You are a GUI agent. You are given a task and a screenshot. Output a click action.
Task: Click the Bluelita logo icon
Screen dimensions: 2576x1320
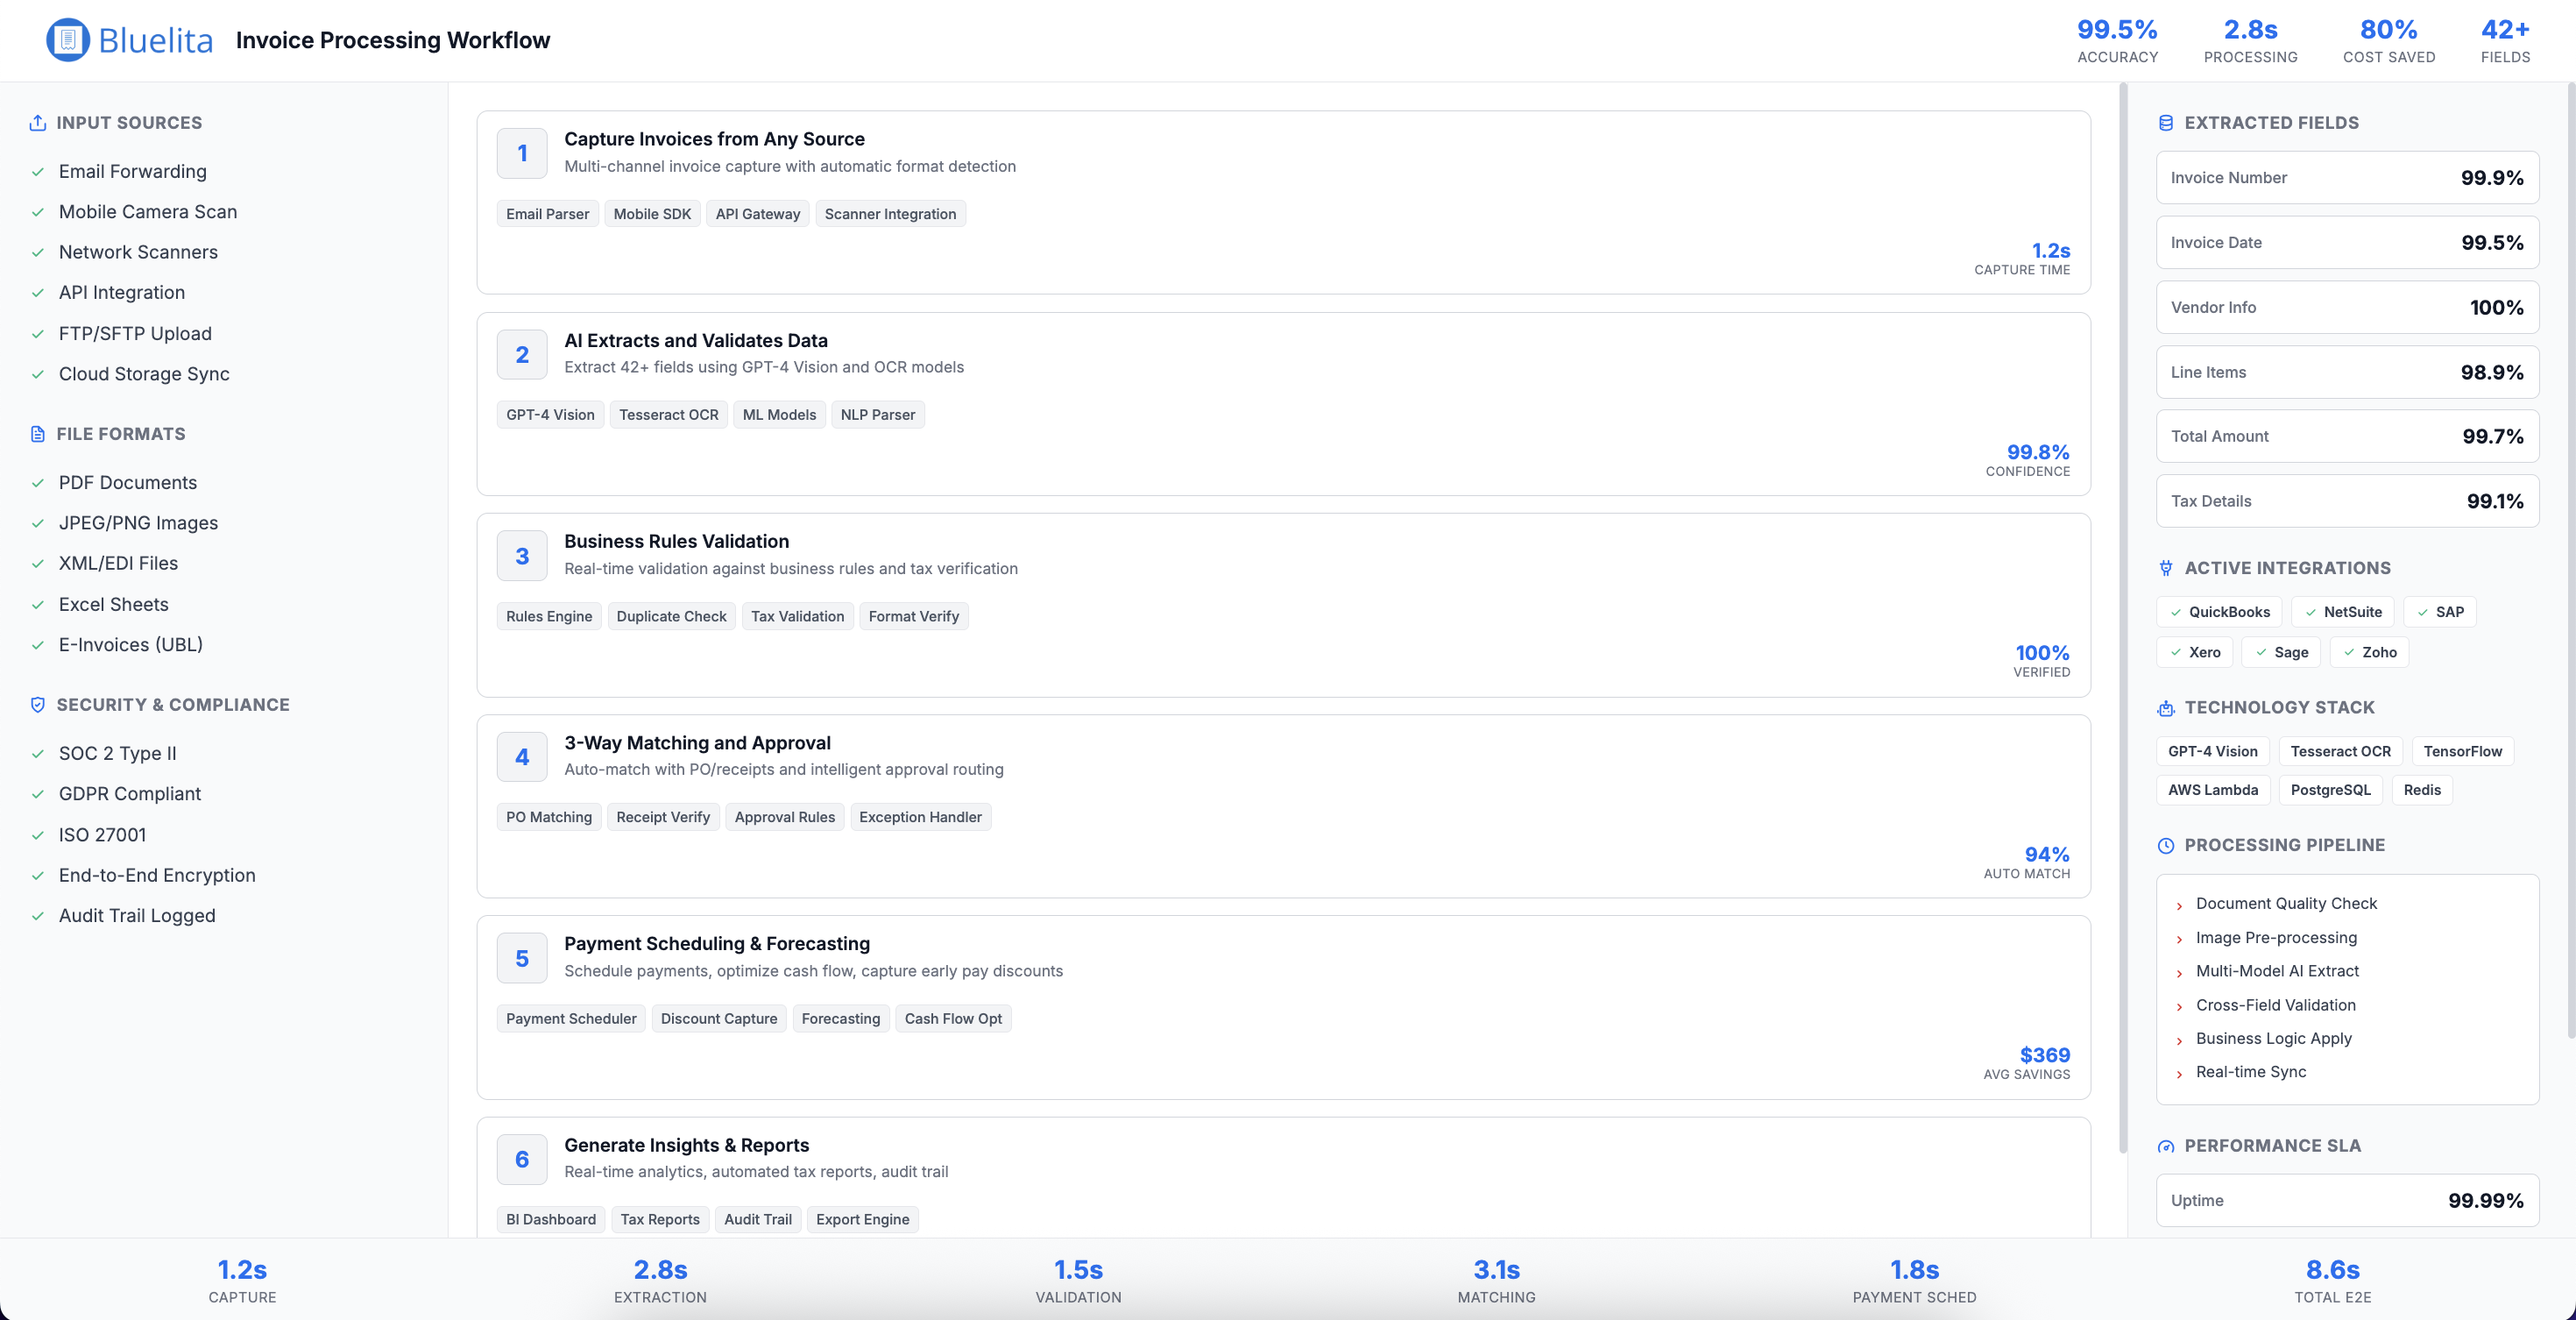[x=68, y=40]
